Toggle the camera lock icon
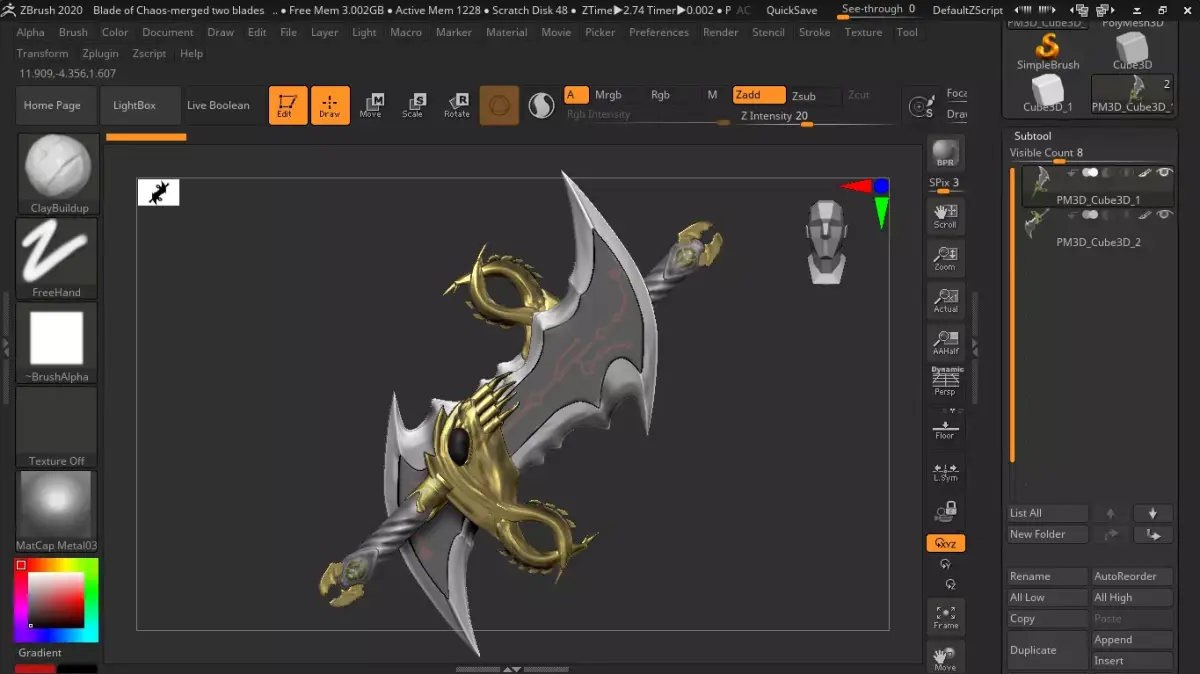The width and height of the screenshot is (1200, 674). [x=945, y=513]
